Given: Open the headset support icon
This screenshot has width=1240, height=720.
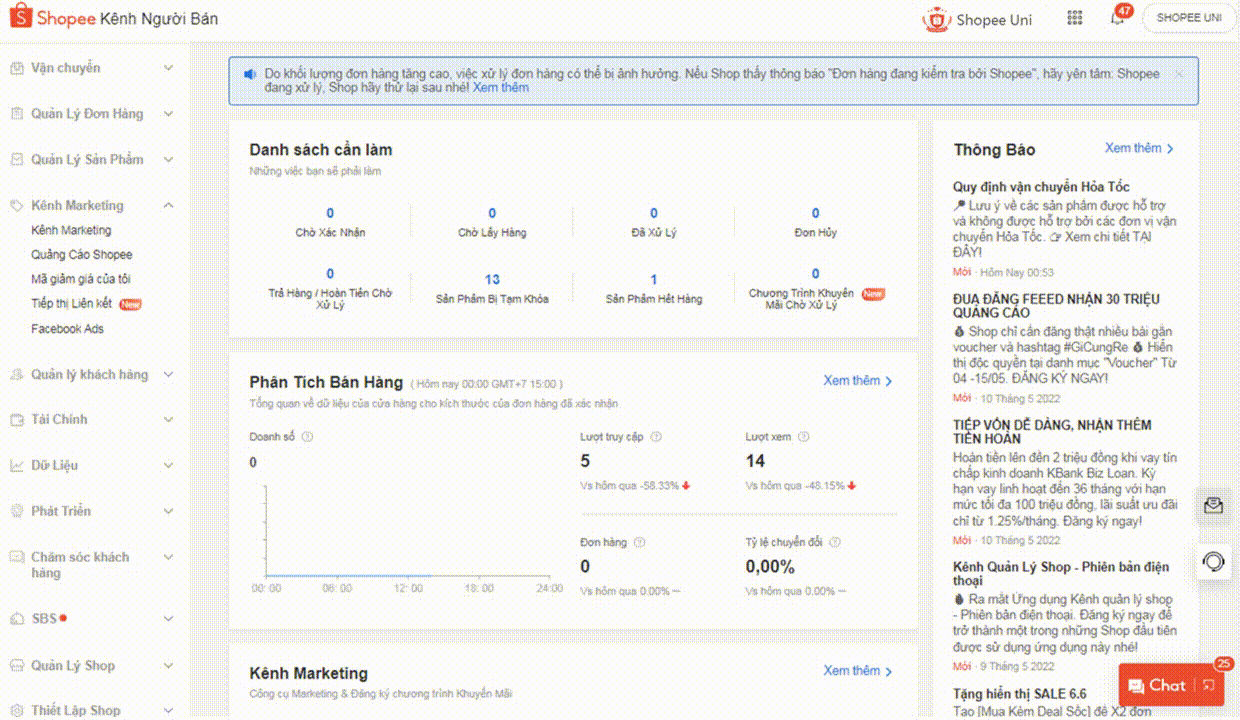Looking at the screenshot, I should coord(1214,562).
